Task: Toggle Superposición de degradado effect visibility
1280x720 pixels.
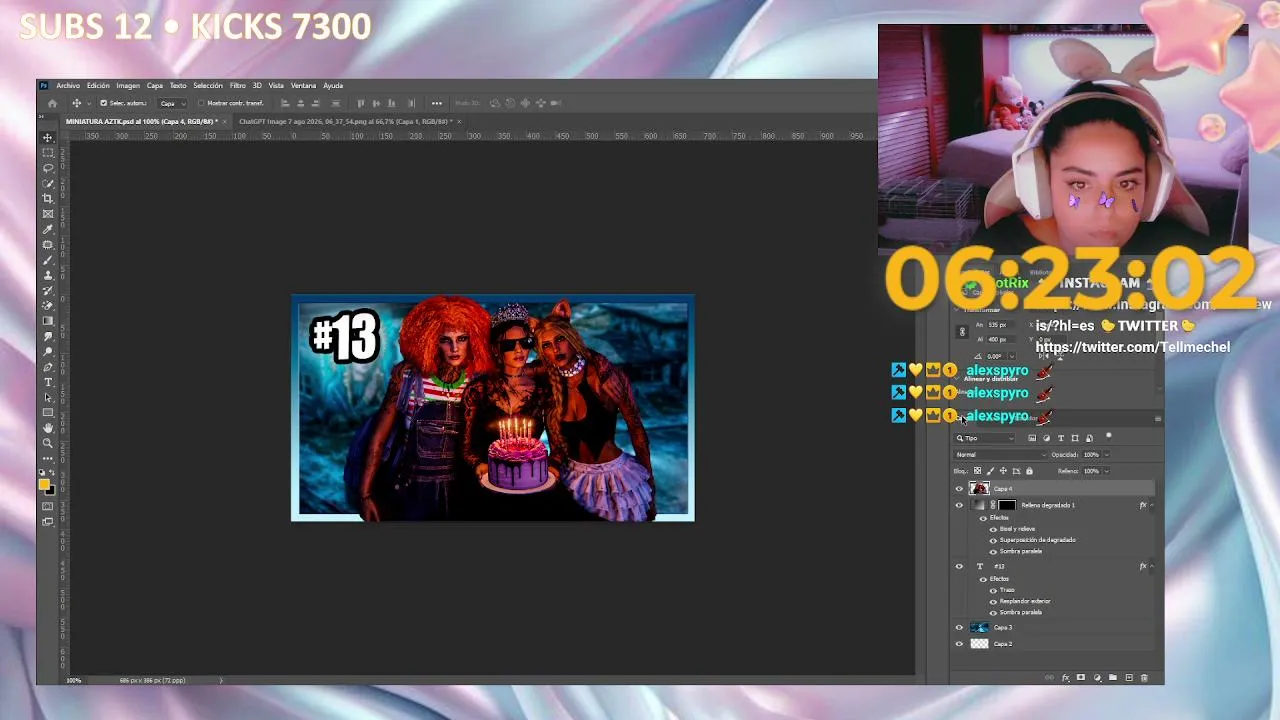Action: coord(993,540)
